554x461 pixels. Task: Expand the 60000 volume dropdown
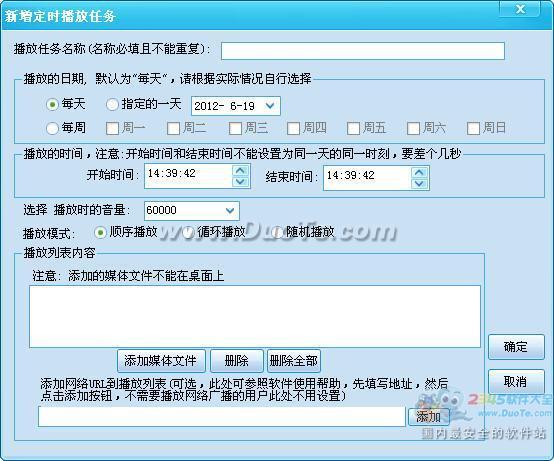pyautogui.click(x=230, y=211)
